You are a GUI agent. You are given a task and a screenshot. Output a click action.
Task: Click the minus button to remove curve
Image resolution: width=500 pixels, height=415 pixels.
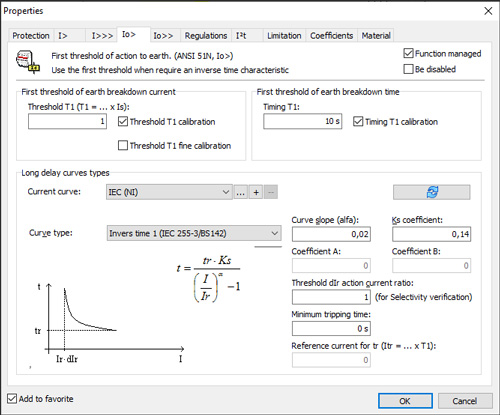[271, 192]
